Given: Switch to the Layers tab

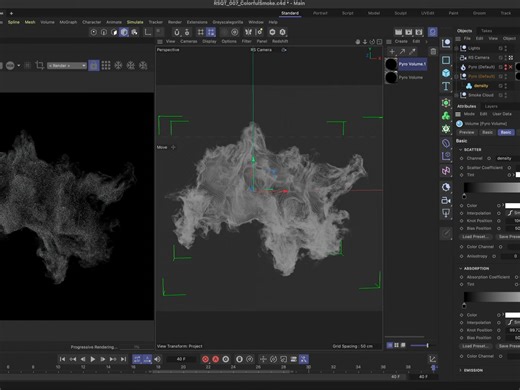Looking at the screenshot, I should [491, 106].
